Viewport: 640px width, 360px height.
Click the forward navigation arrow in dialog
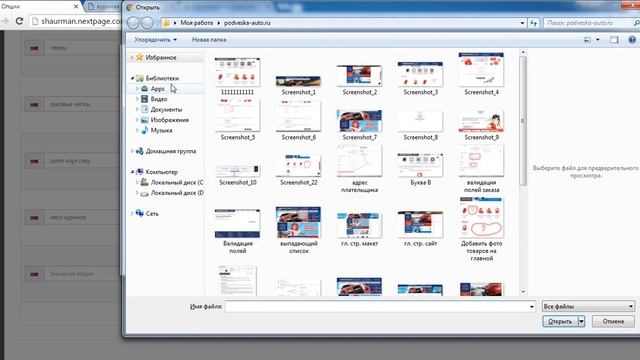pyautogui.click(x=147, y=23)
